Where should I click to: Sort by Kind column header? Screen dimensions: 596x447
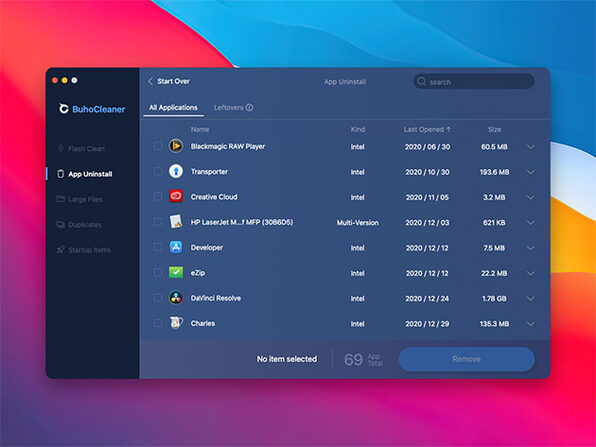tap(358, 130)
